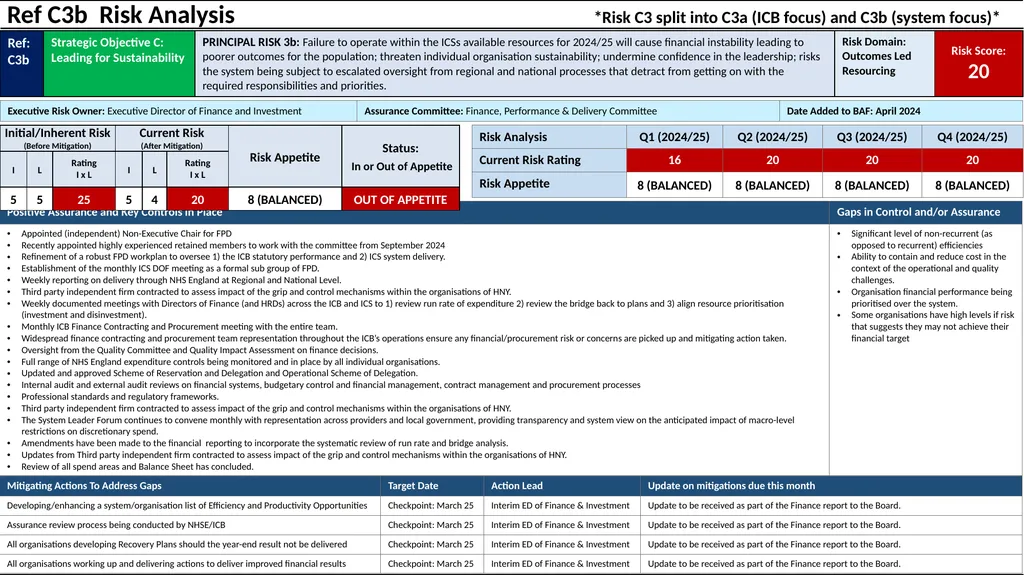Select 'Weekly reporting on delivery through NHS England' bullet
This screenshot has height=575, width=1024.
(181, 280)
